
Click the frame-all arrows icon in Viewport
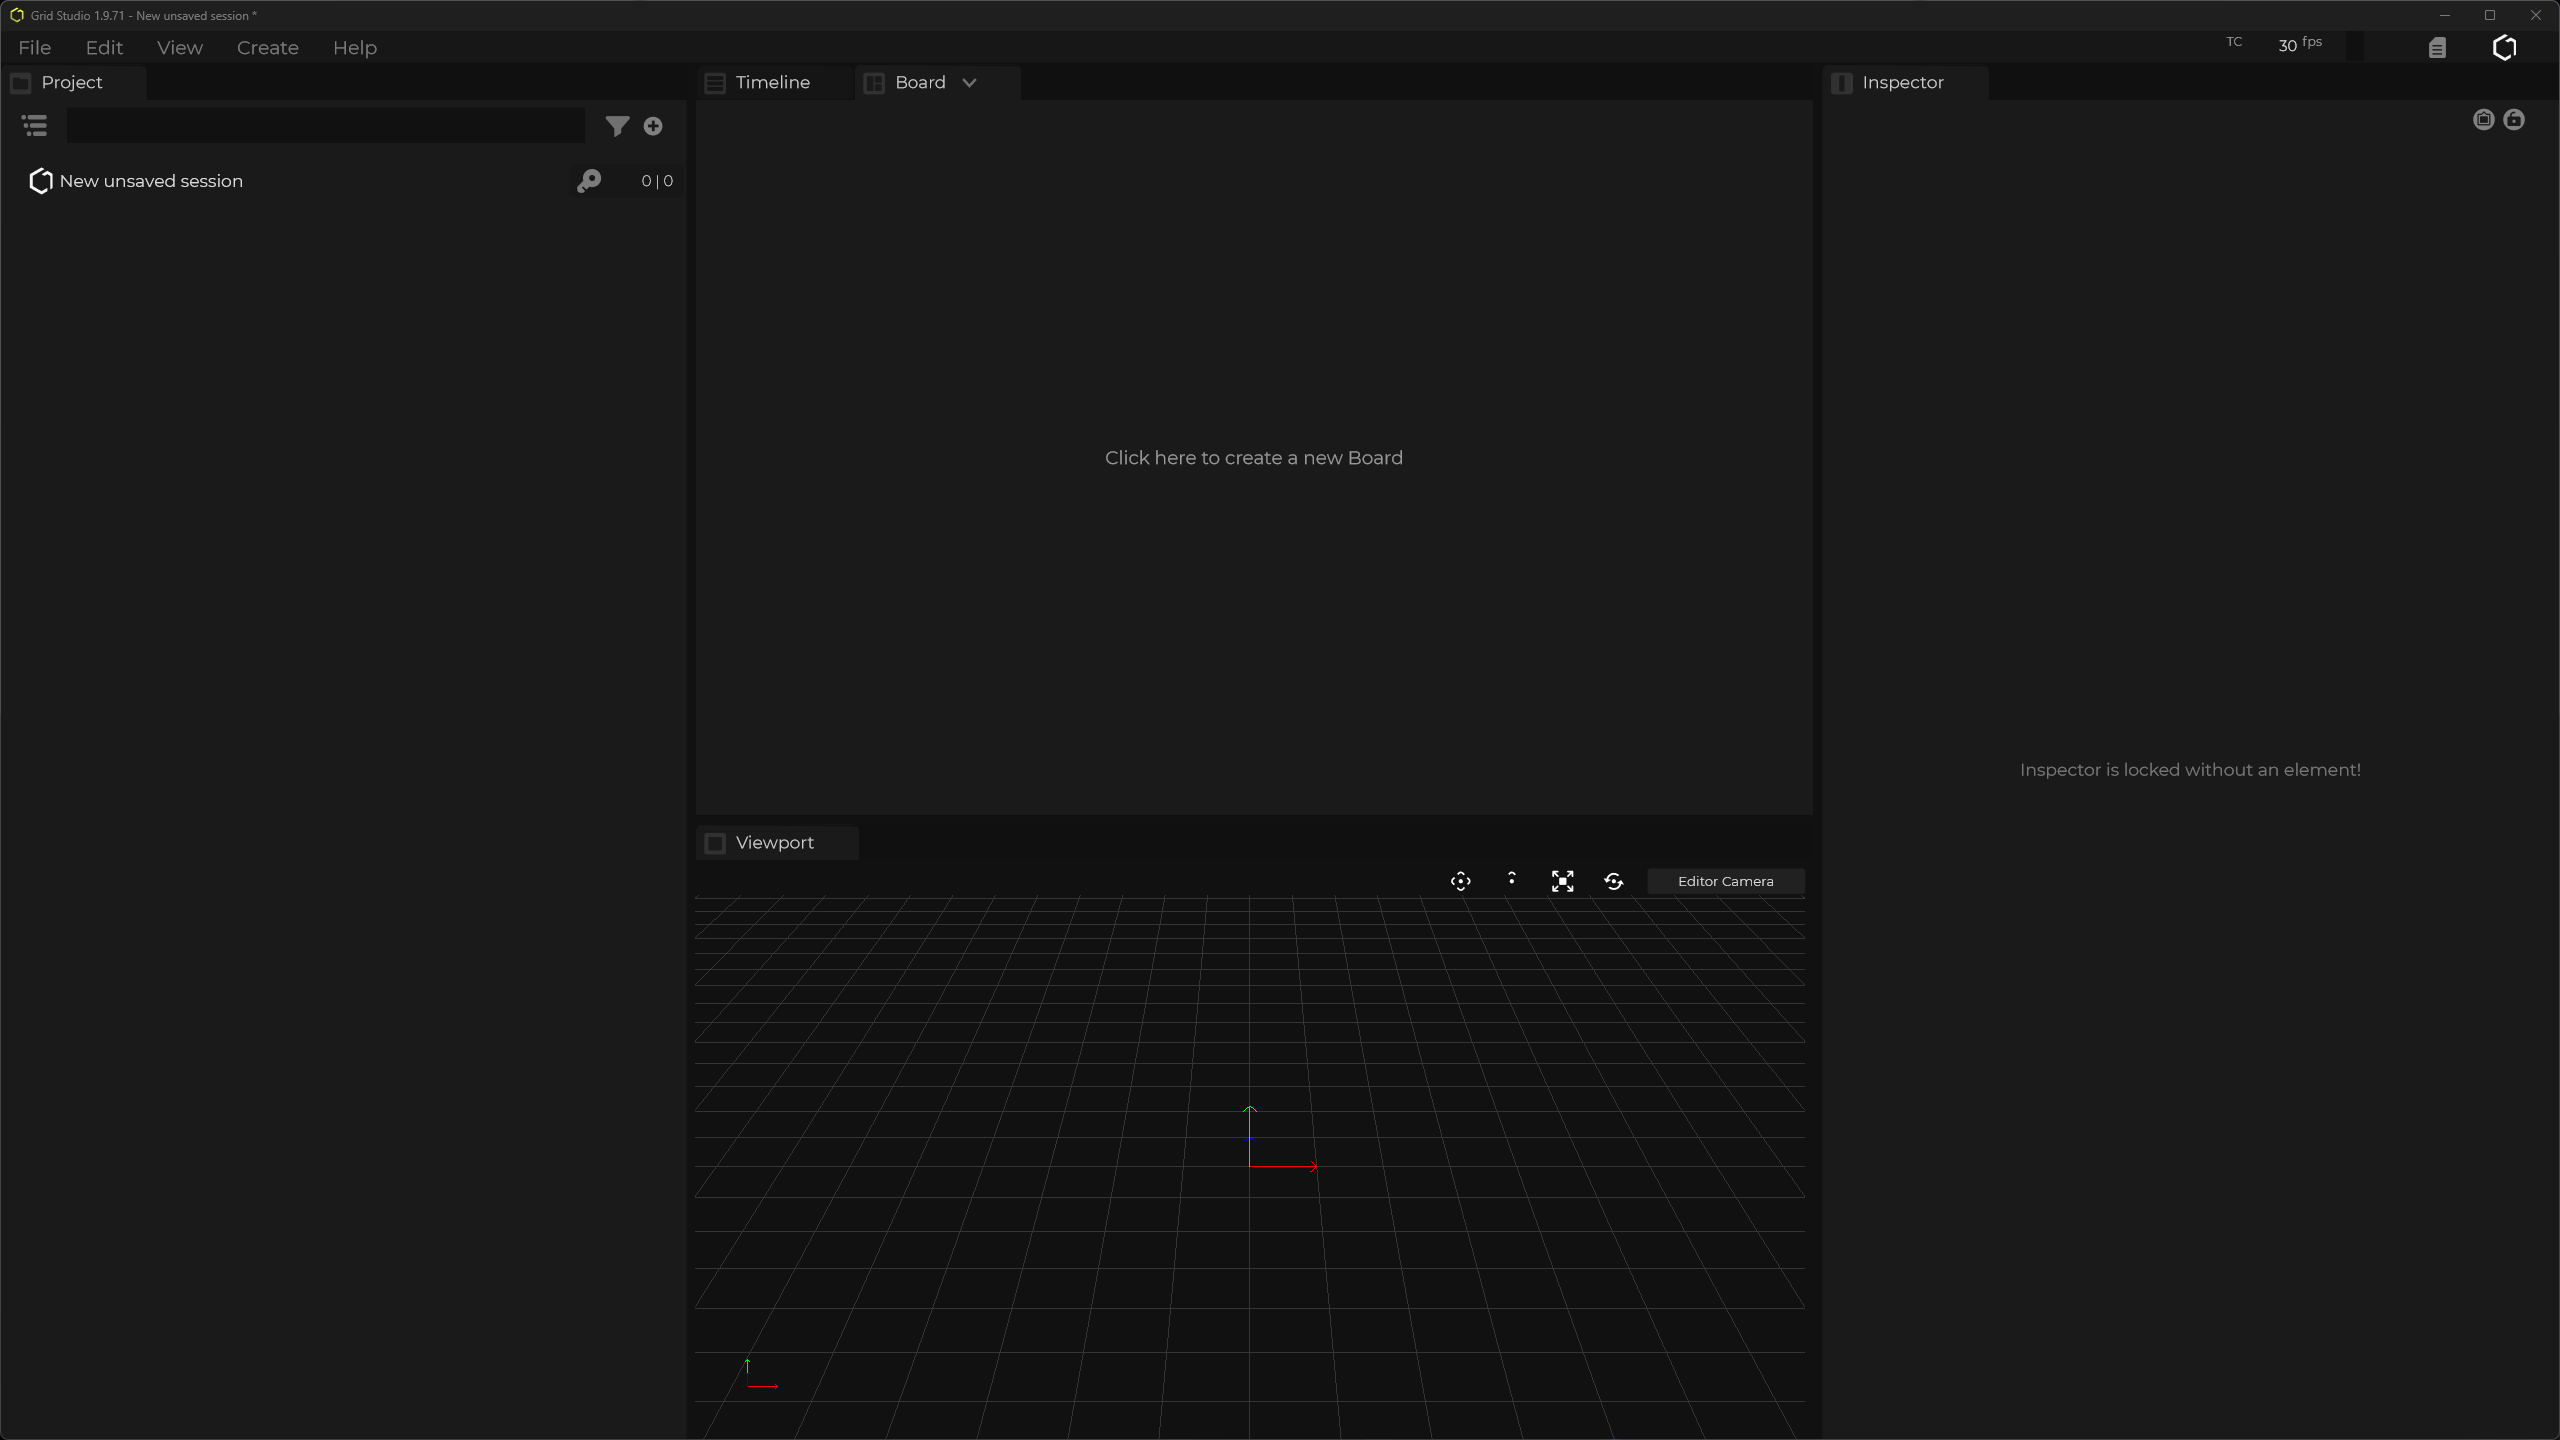[x=1562, y=881]
